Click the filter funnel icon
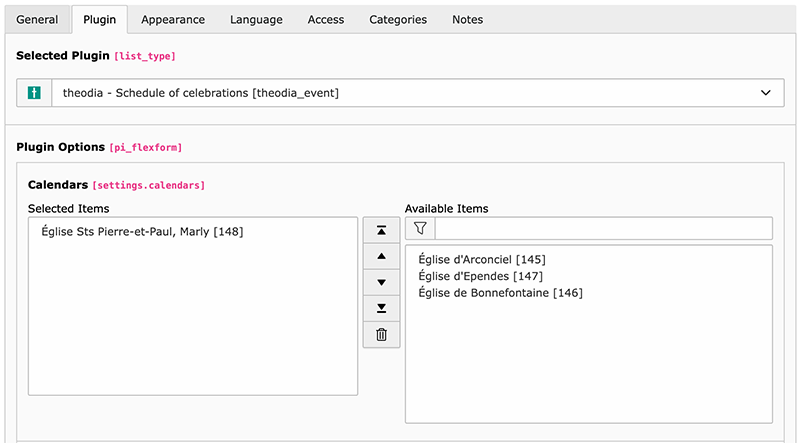Image resolution: width=800 pixels, height=443 pixels. (420, 229)
